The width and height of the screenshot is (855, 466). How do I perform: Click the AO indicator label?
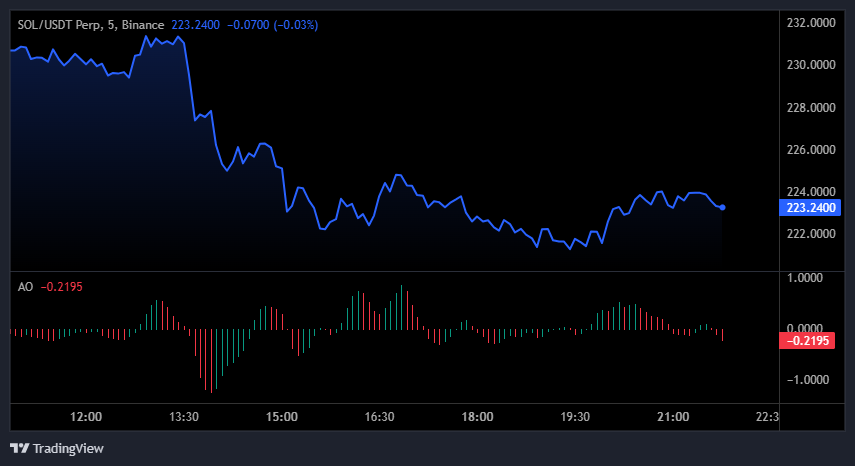(x=25, y=287)
